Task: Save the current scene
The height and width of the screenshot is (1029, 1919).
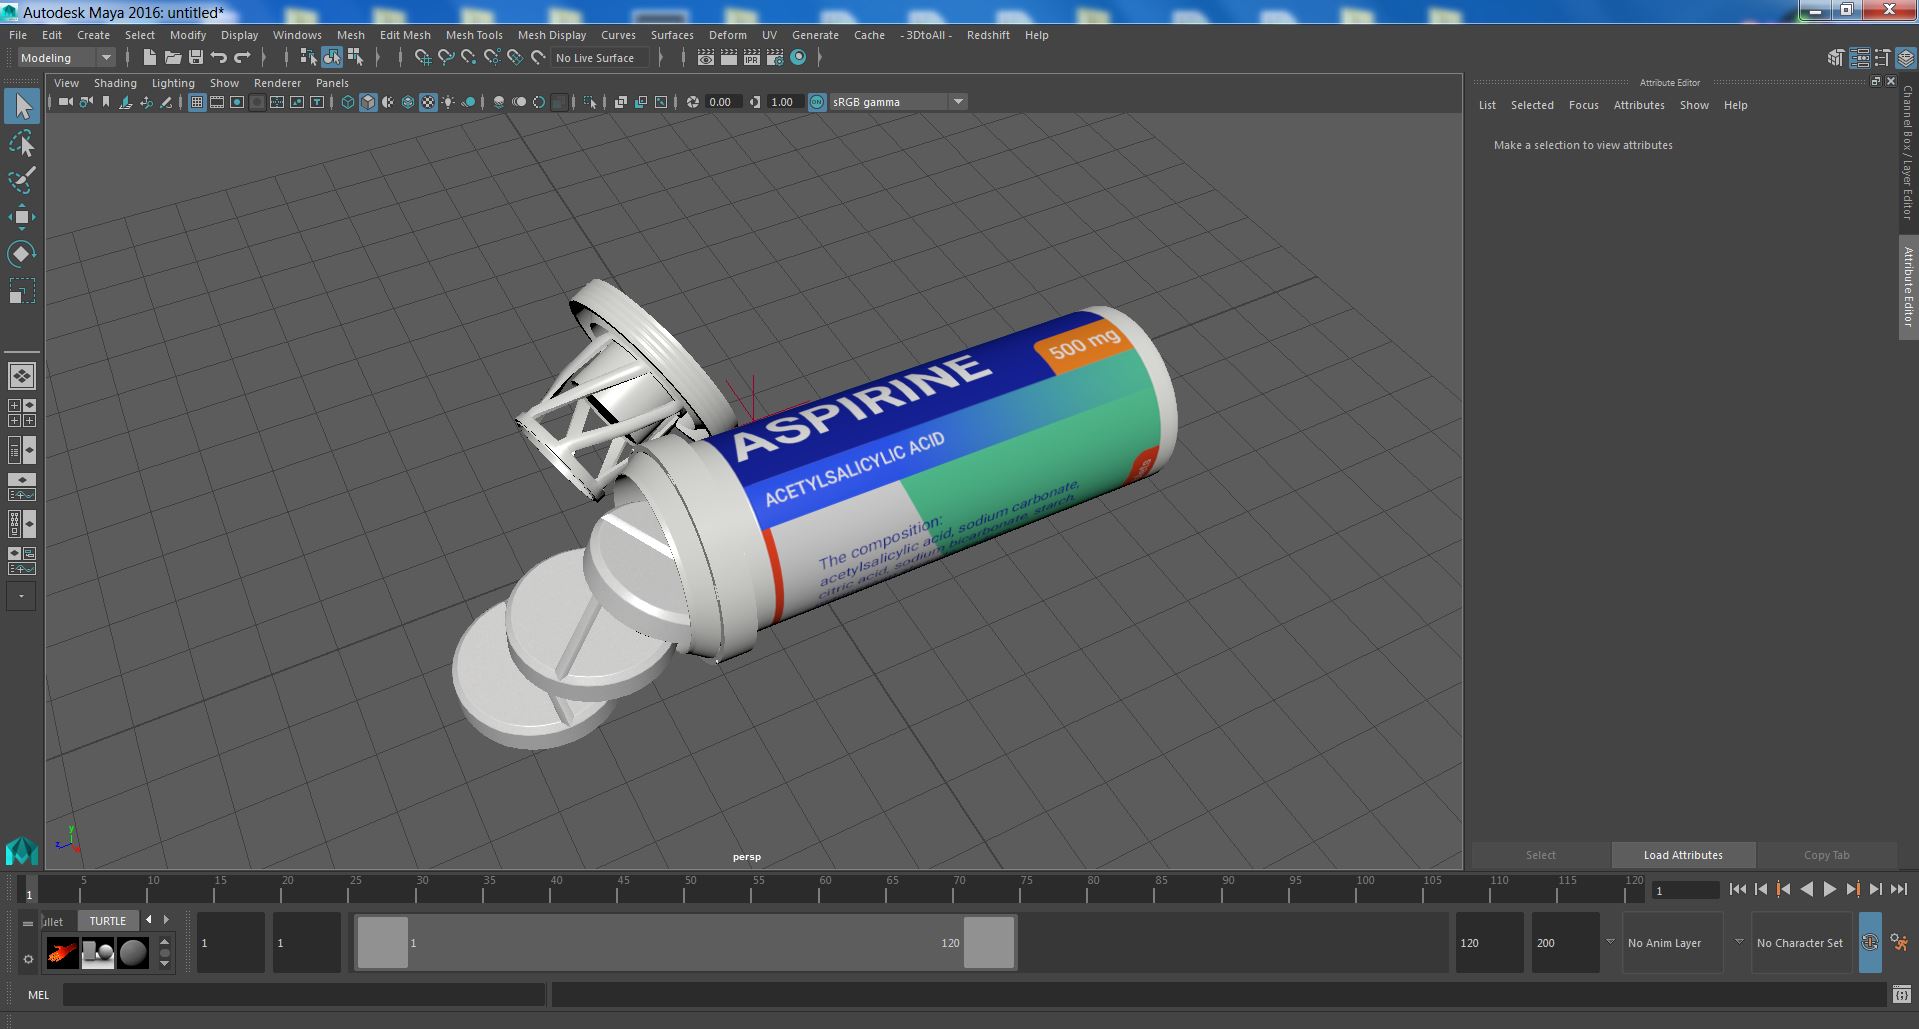Action: click(195, 58)
